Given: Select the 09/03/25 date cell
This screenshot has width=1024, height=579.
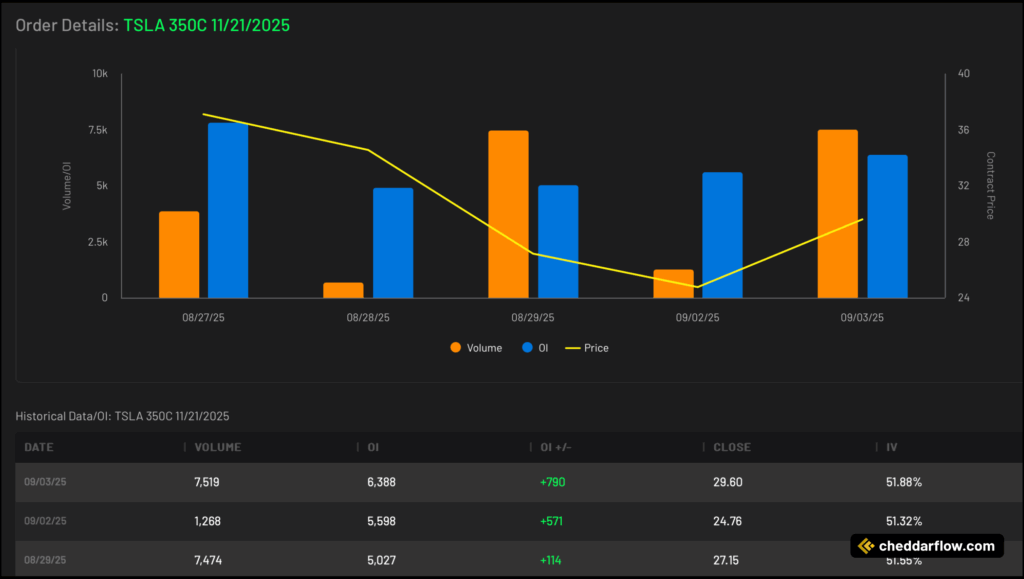Looking at the screenshot, I should [45, 482].
